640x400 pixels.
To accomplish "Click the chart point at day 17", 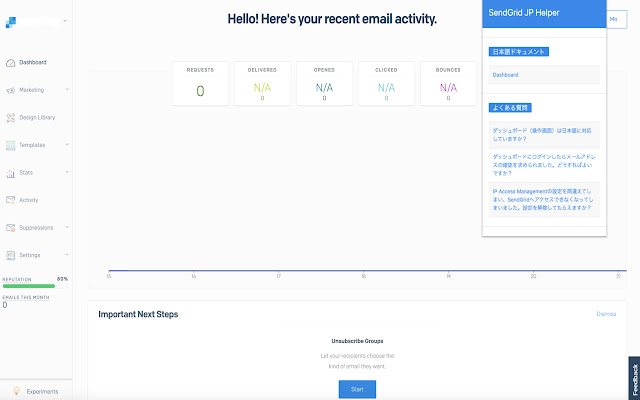I will [278, 270].
